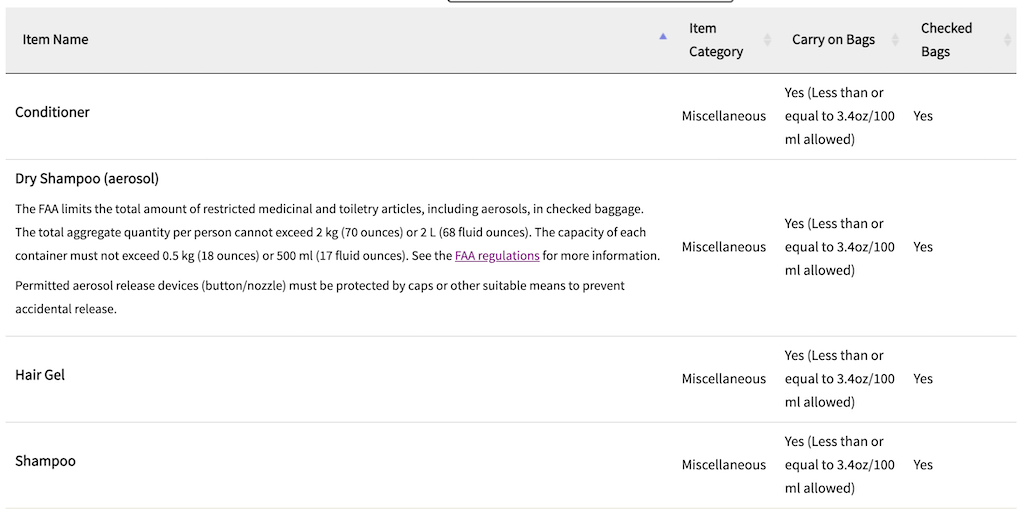The height and width of the screenshot is (519, 1024).
Task: Click sort arrows beside Item Category
Action: coord(767,40)
